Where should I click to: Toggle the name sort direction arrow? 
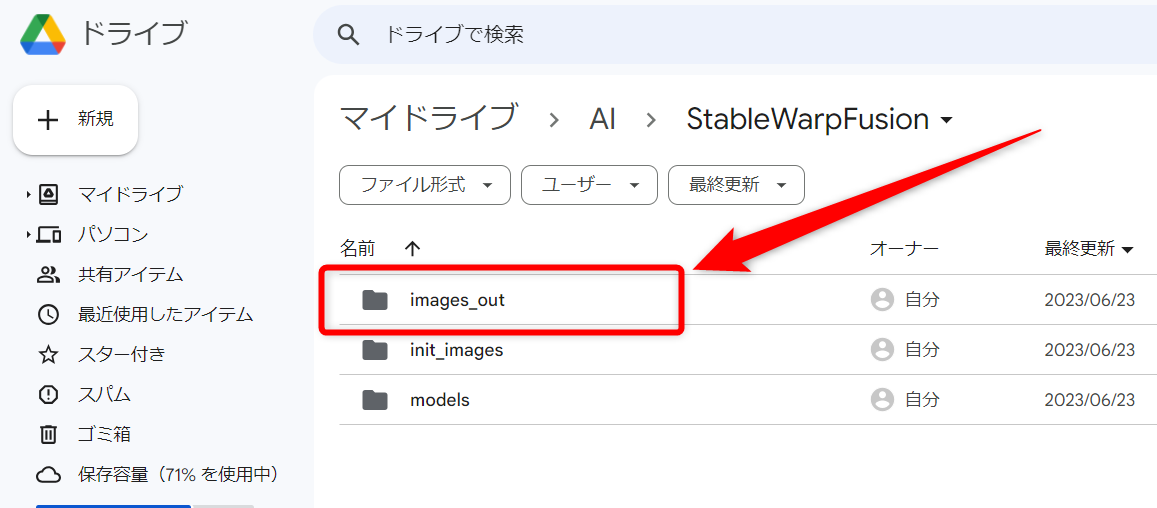tap(412, 249)
